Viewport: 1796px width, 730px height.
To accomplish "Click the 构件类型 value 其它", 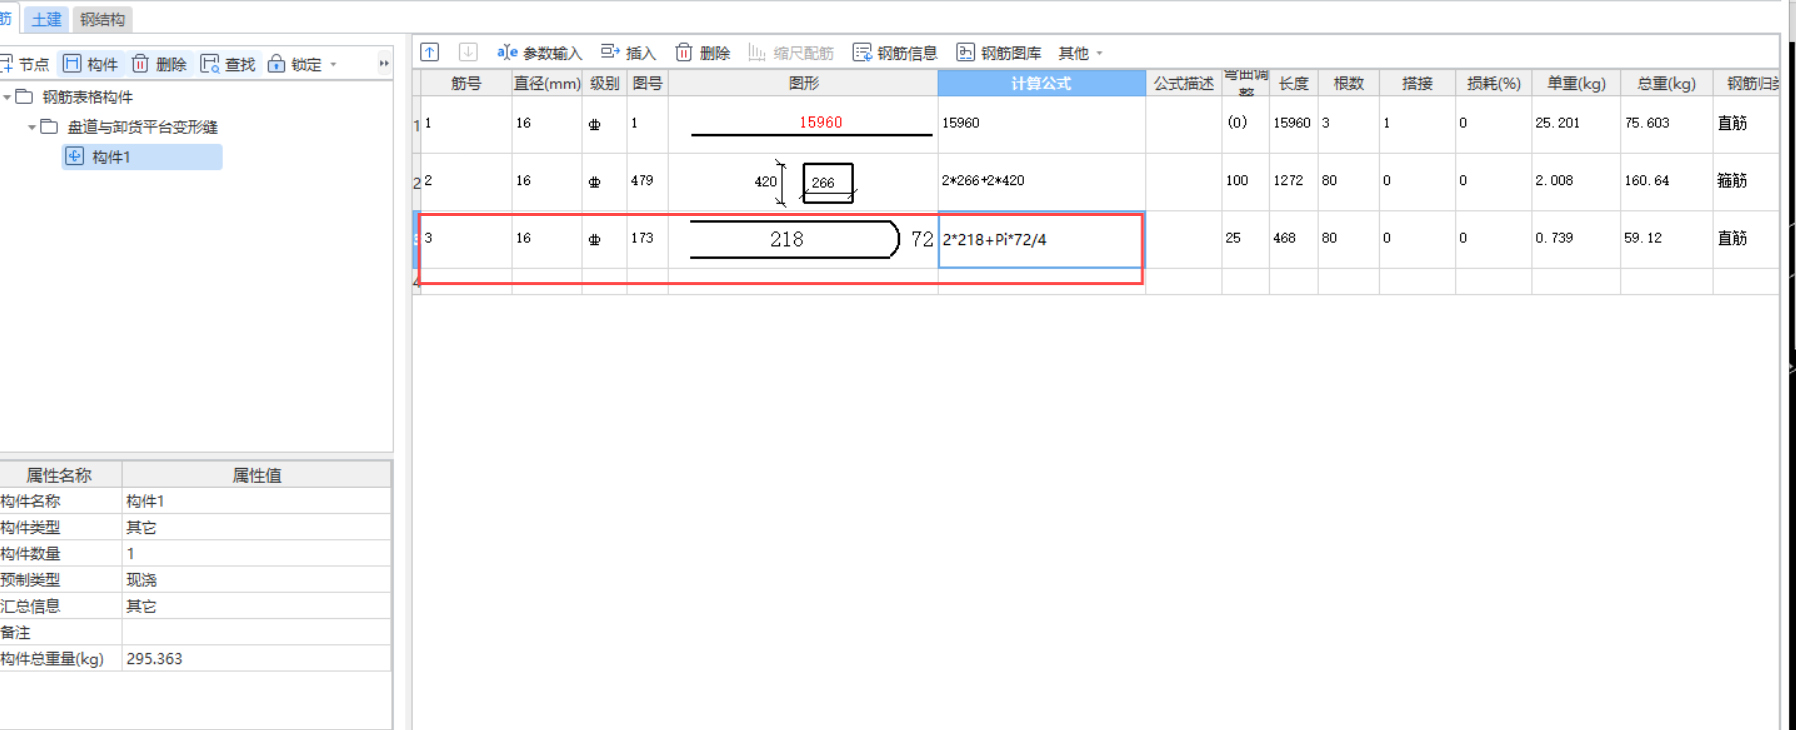I will pyautogui.click(x=256, y=527).
